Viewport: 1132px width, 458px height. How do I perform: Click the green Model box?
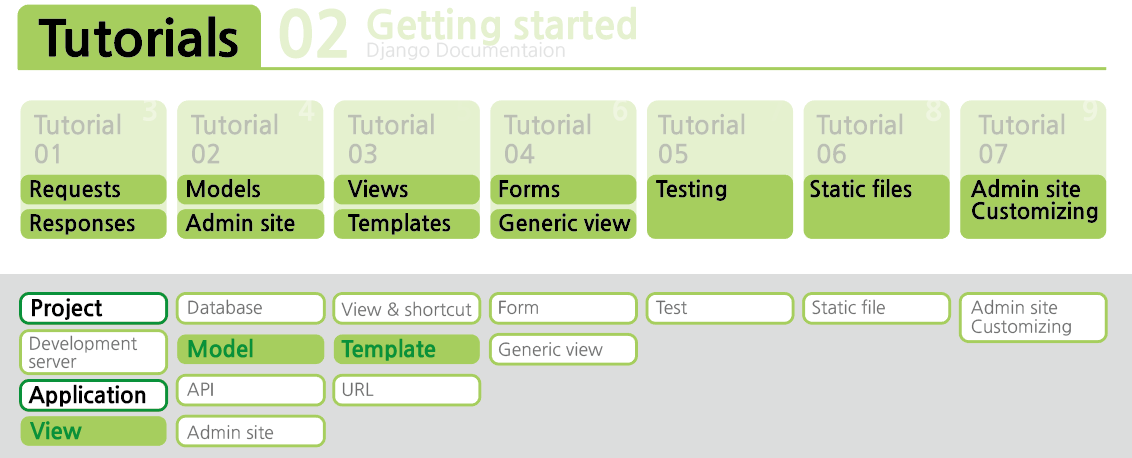[251, 350]
